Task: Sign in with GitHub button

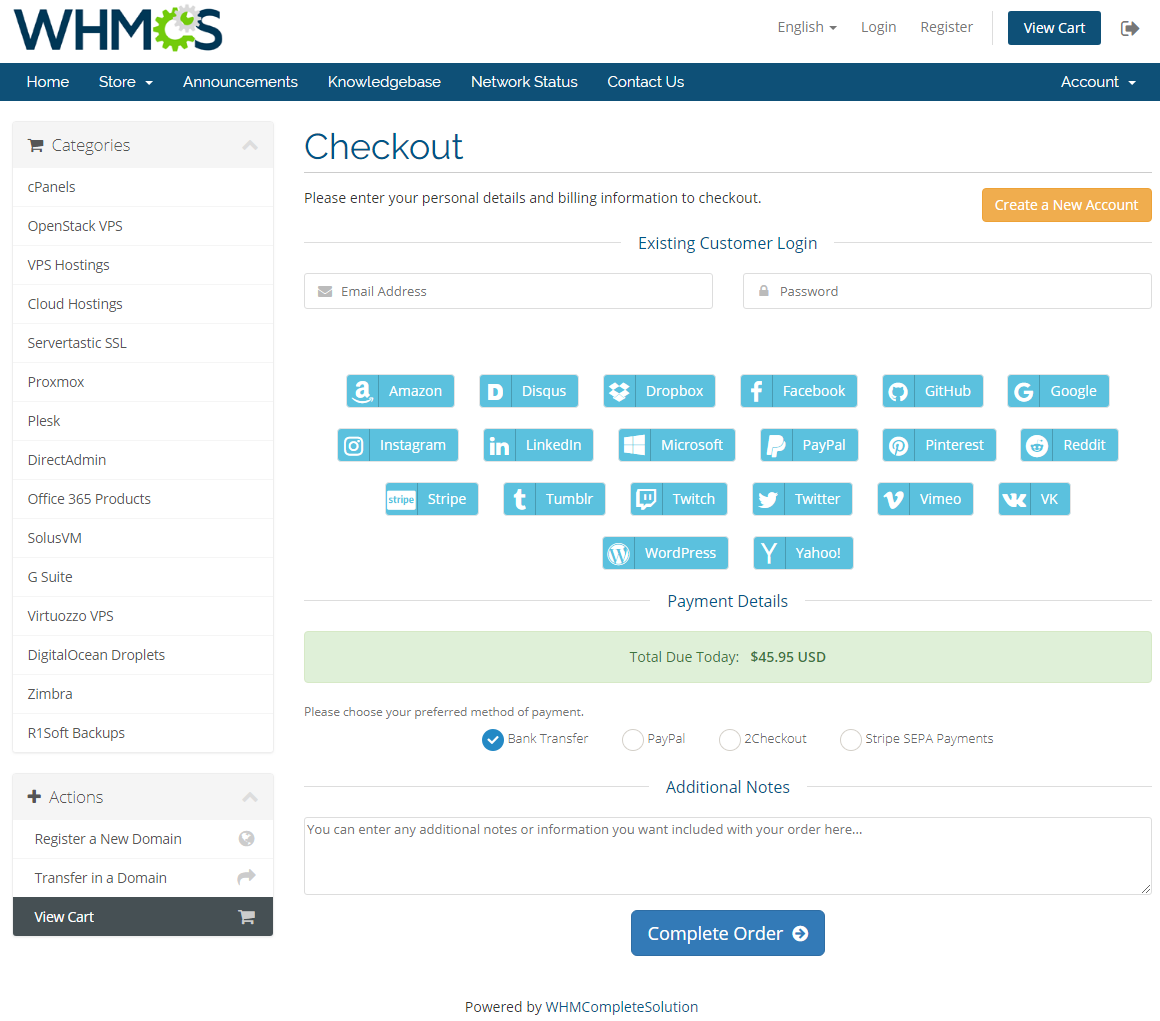Action: (x=932, y=391)
